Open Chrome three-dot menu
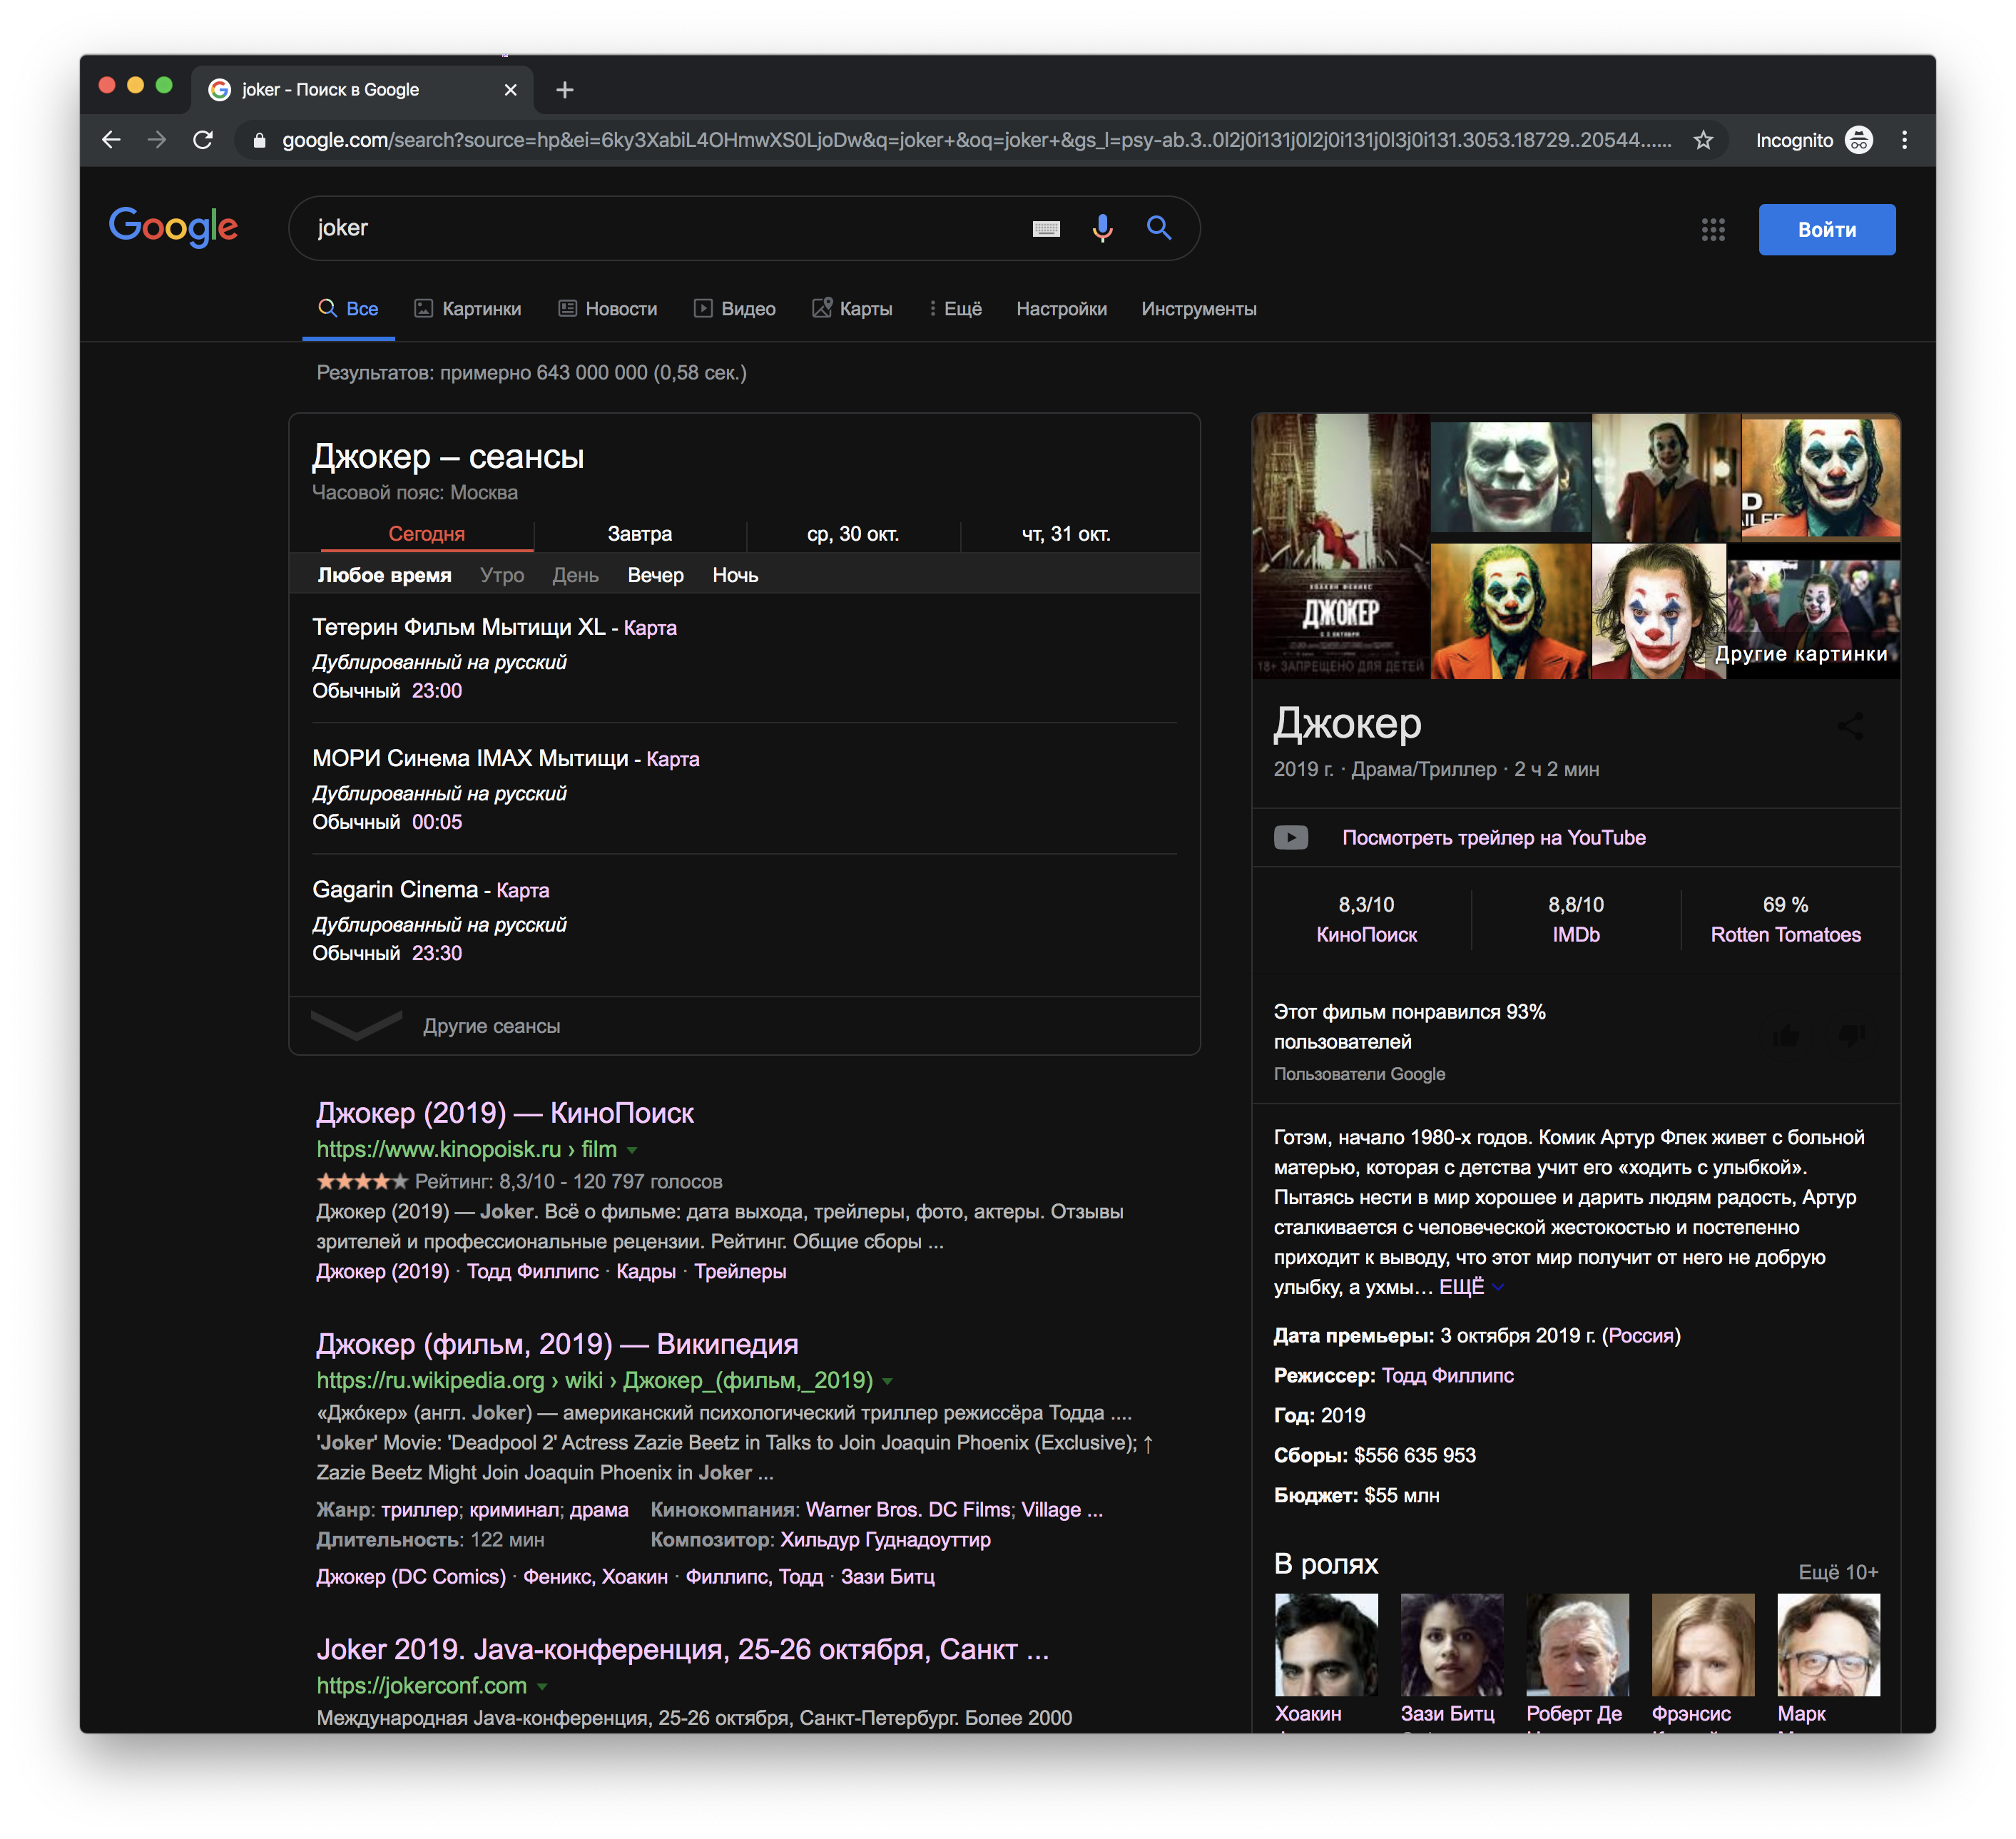 [x=1904, y=140]
